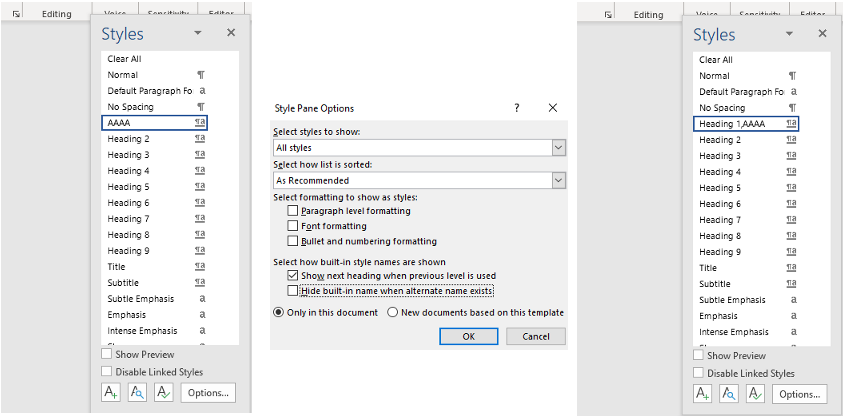
Task: Click the dialog launcher icon left of Editing, left window
Action: (x=16, y=15)
